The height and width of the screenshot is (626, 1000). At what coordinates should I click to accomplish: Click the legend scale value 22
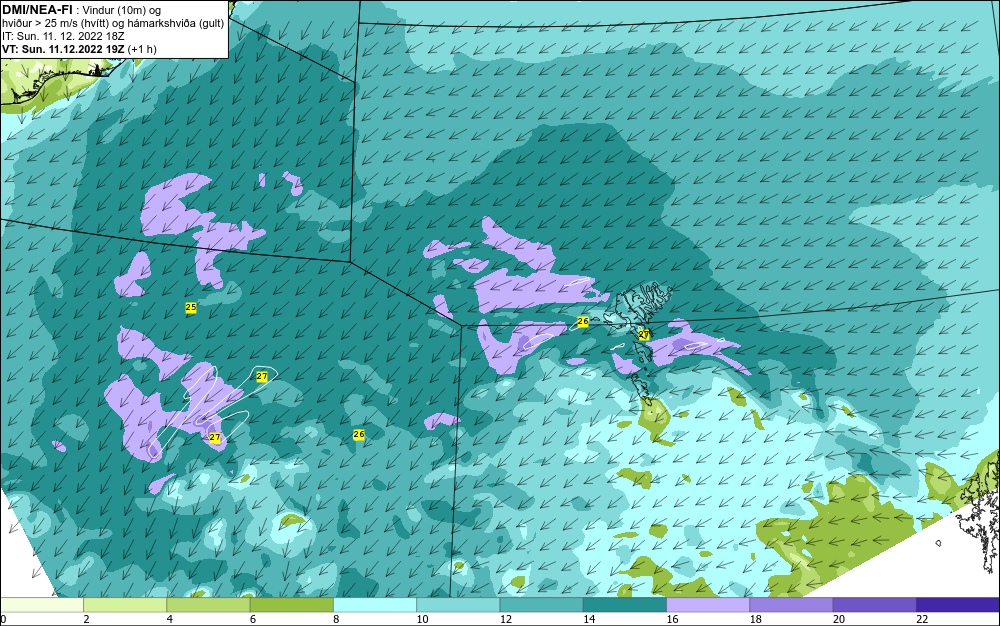point(922,619)
